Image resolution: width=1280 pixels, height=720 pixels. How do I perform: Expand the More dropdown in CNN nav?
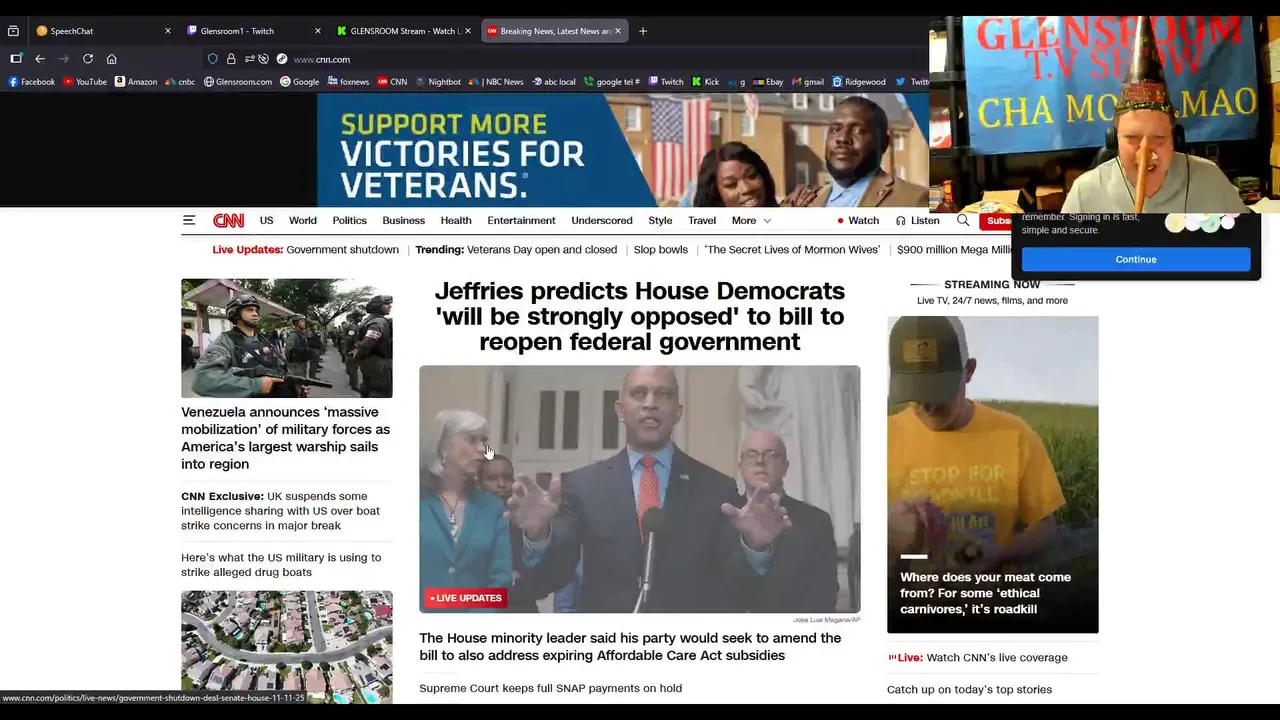[x=752, y=221]
